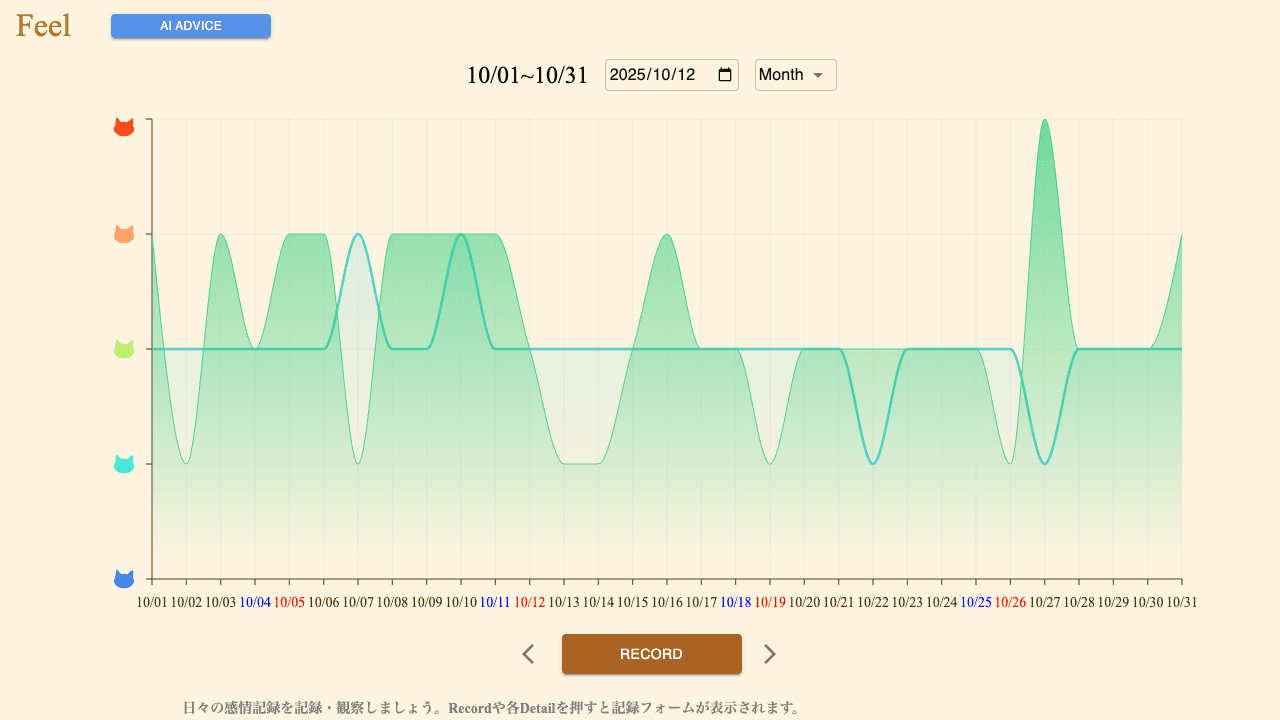Click the 10/31 date label on axis
The height and width of the screenshot is (720, 1280).
[x=1181, y=602]
